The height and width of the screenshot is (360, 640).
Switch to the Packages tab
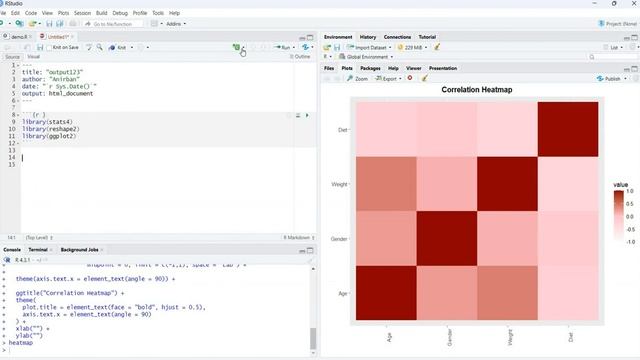[x=370, y=69]
